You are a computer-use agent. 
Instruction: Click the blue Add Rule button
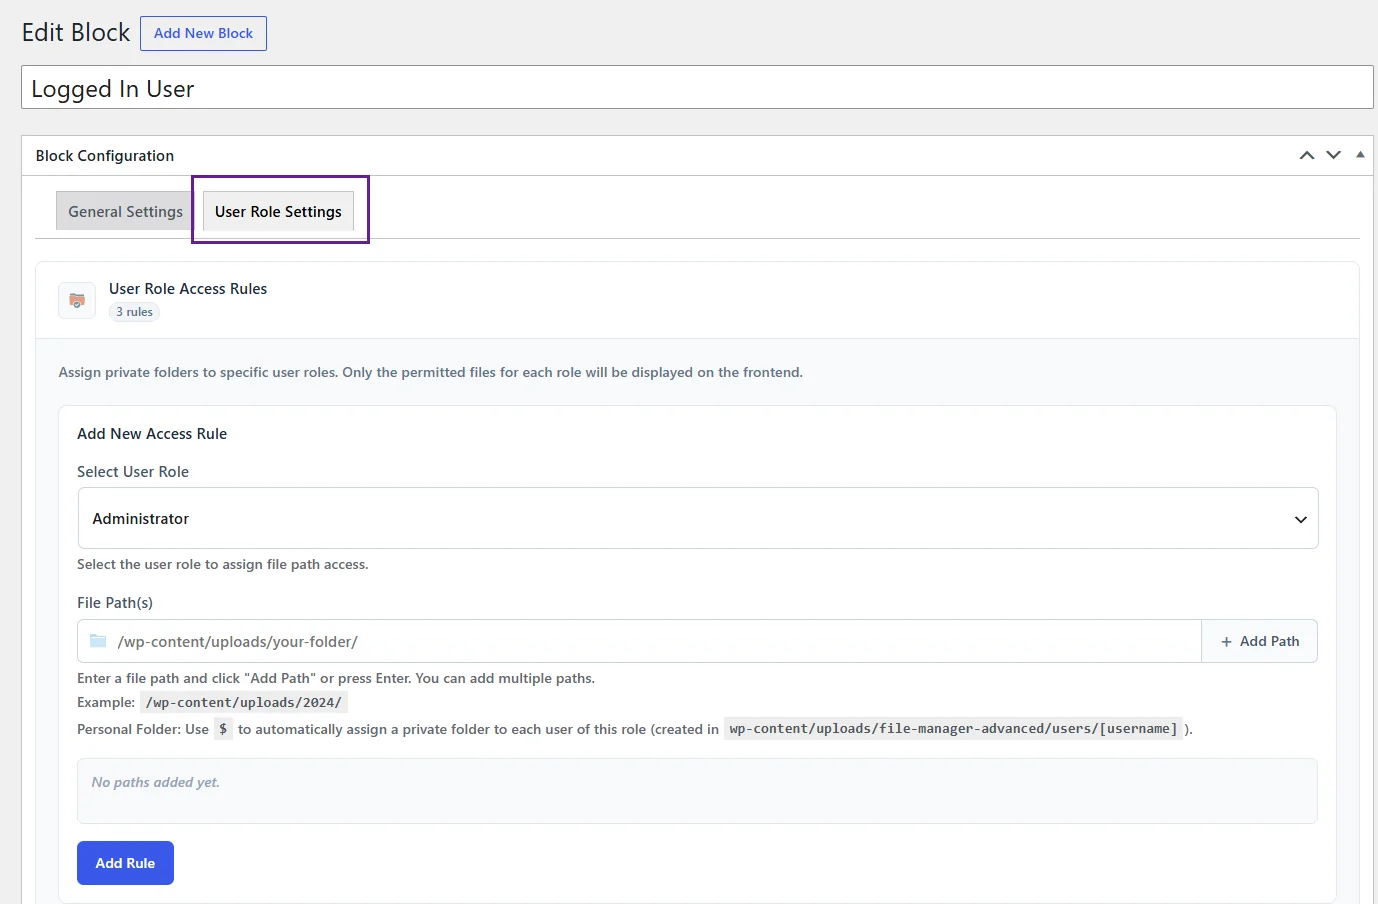(125, 863)
